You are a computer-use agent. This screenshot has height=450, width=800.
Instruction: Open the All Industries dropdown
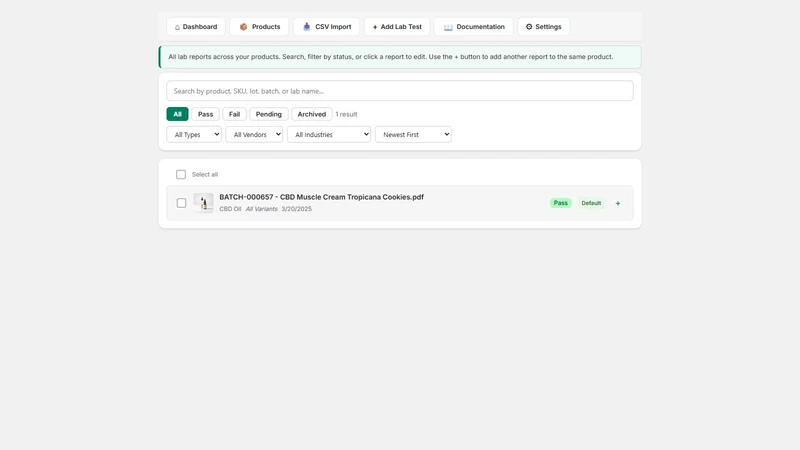329,135
